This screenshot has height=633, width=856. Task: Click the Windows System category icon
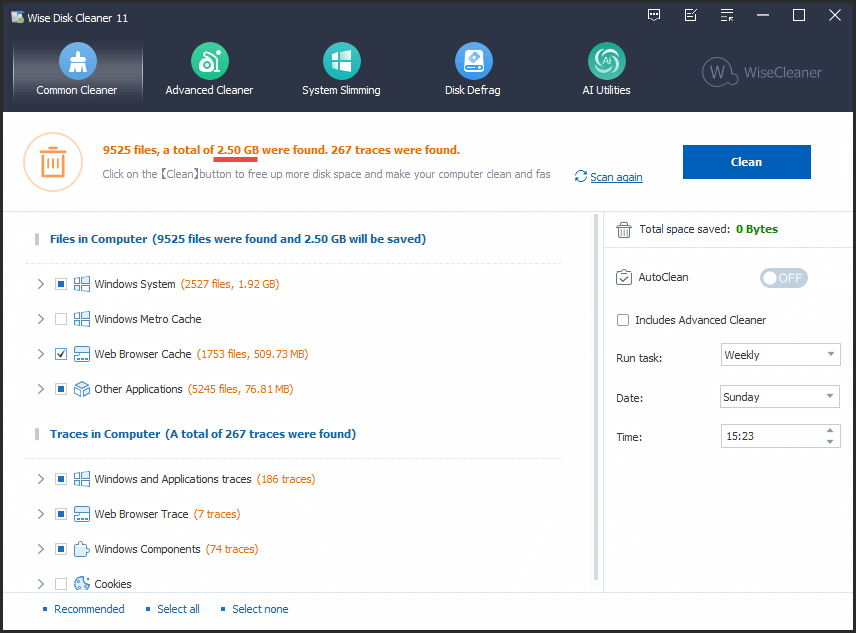82,284
